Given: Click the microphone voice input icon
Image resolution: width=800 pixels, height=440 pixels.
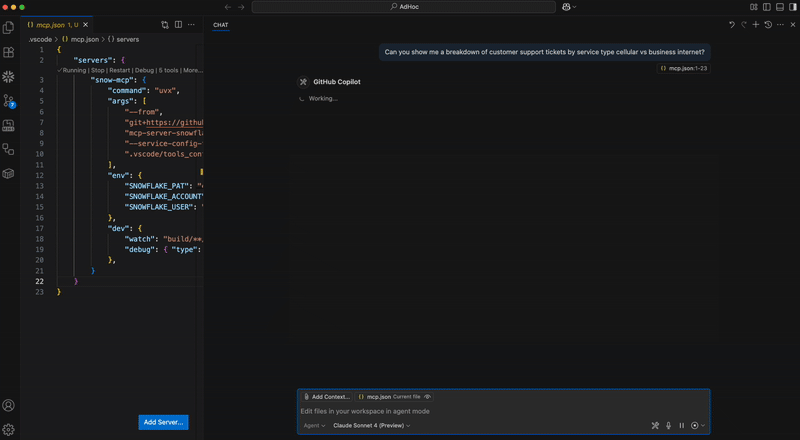Looking at the screenshot, I should (668, 425).
